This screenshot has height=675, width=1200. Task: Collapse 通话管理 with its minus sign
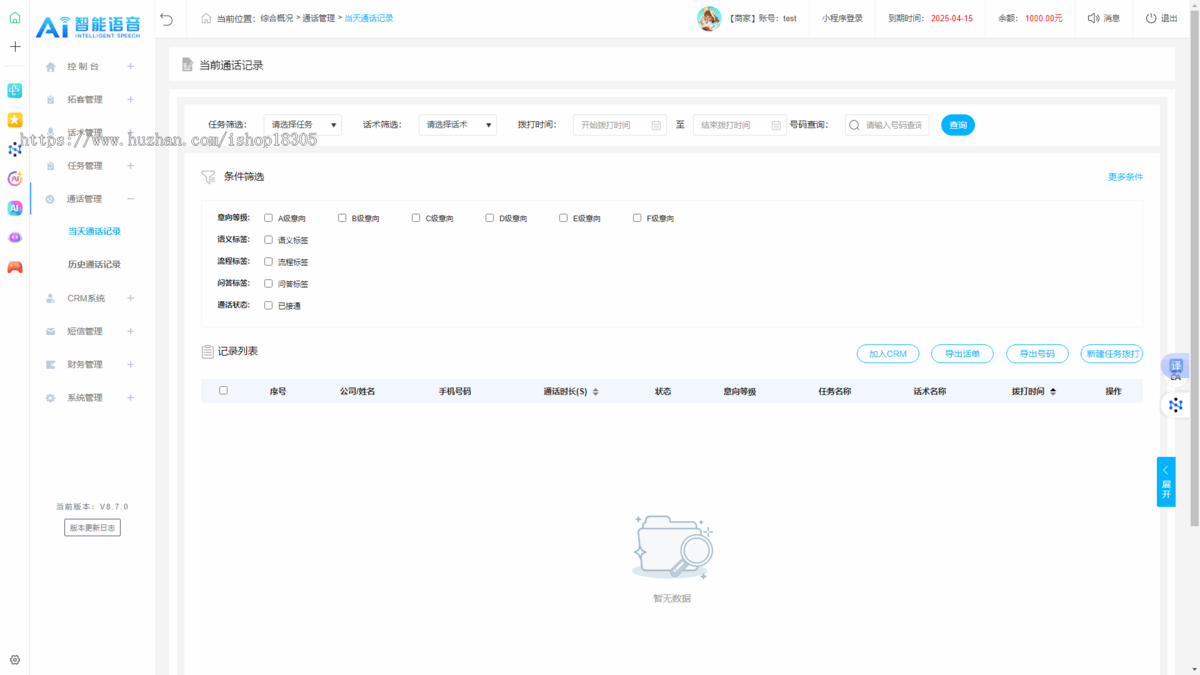pyautogui.click(x=131, y=199)
